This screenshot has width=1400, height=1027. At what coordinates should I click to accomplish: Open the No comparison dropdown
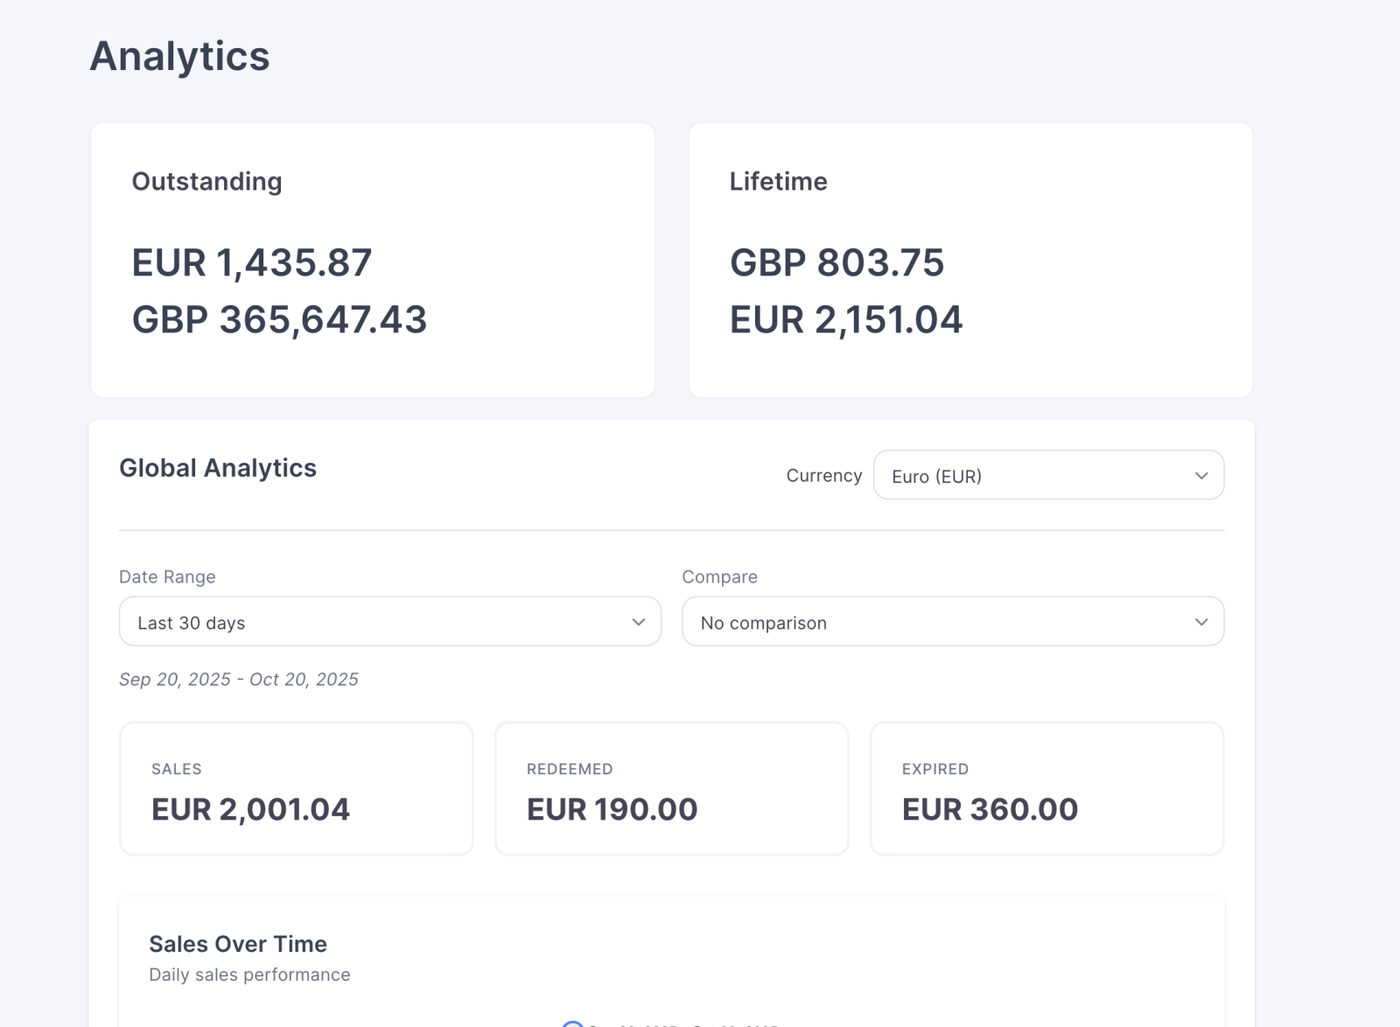coord(951,622)
